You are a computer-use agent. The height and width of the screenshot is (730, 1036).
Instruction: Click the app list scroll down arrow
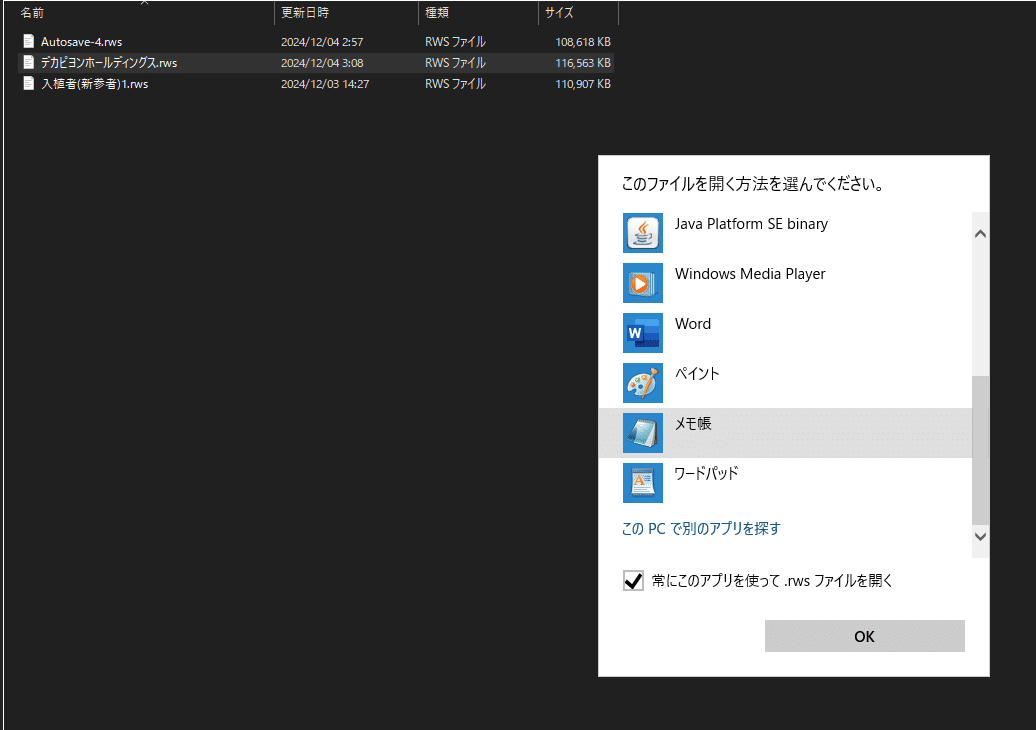(980, 536)
